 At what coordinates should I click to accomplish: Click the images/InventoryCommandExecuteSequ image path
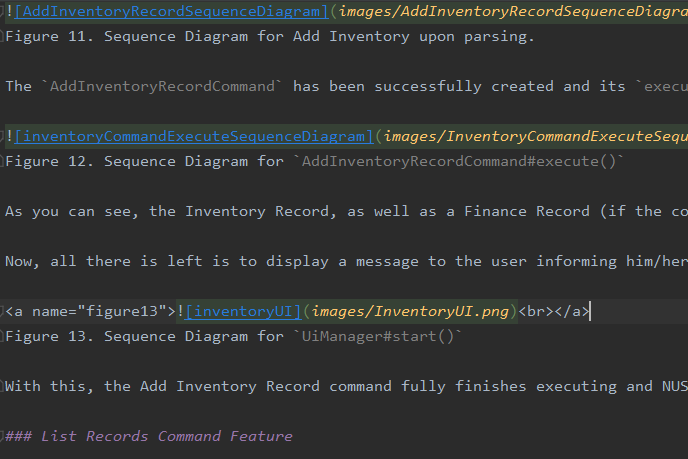point(536,136)
